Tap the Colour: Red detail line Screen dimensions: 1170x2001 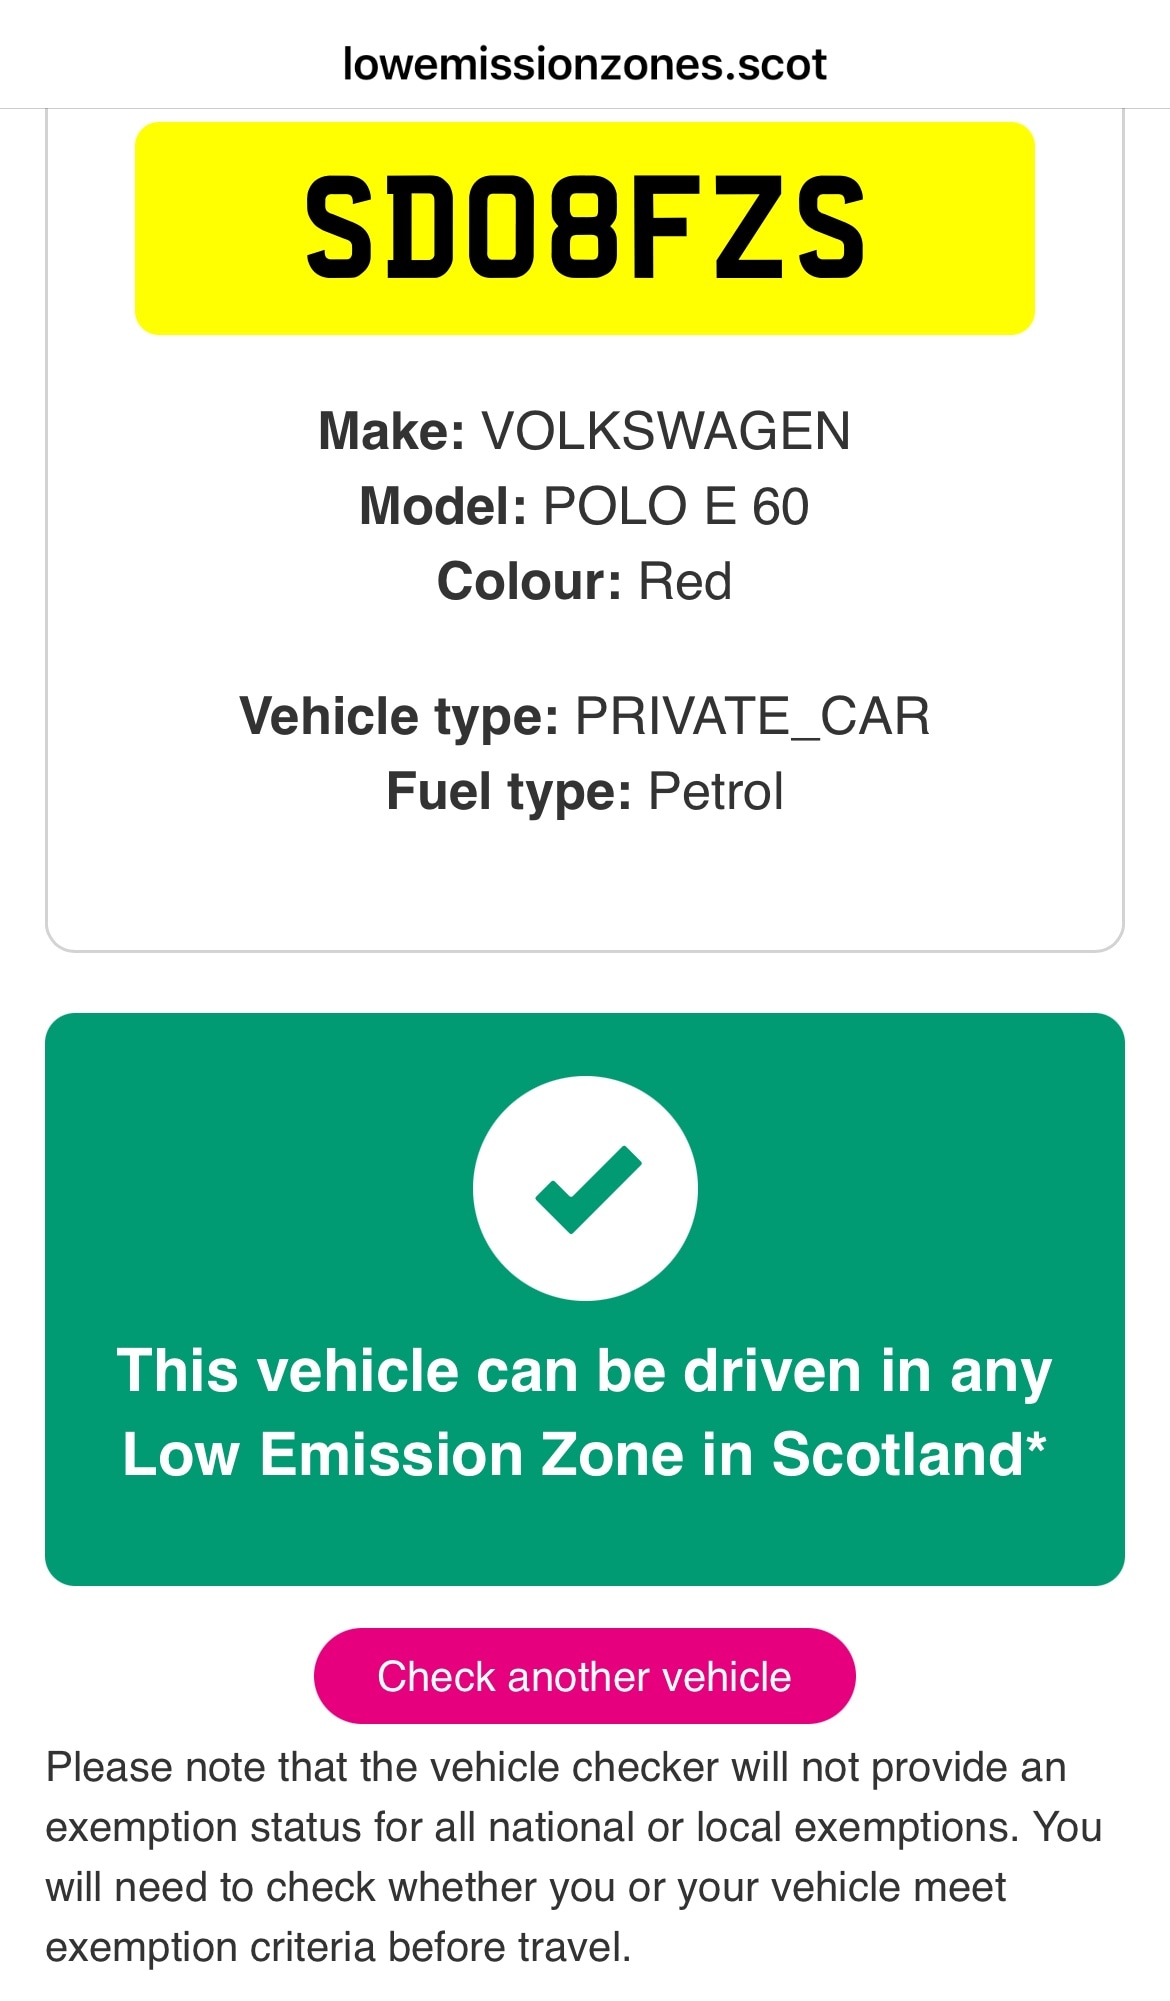585,581
